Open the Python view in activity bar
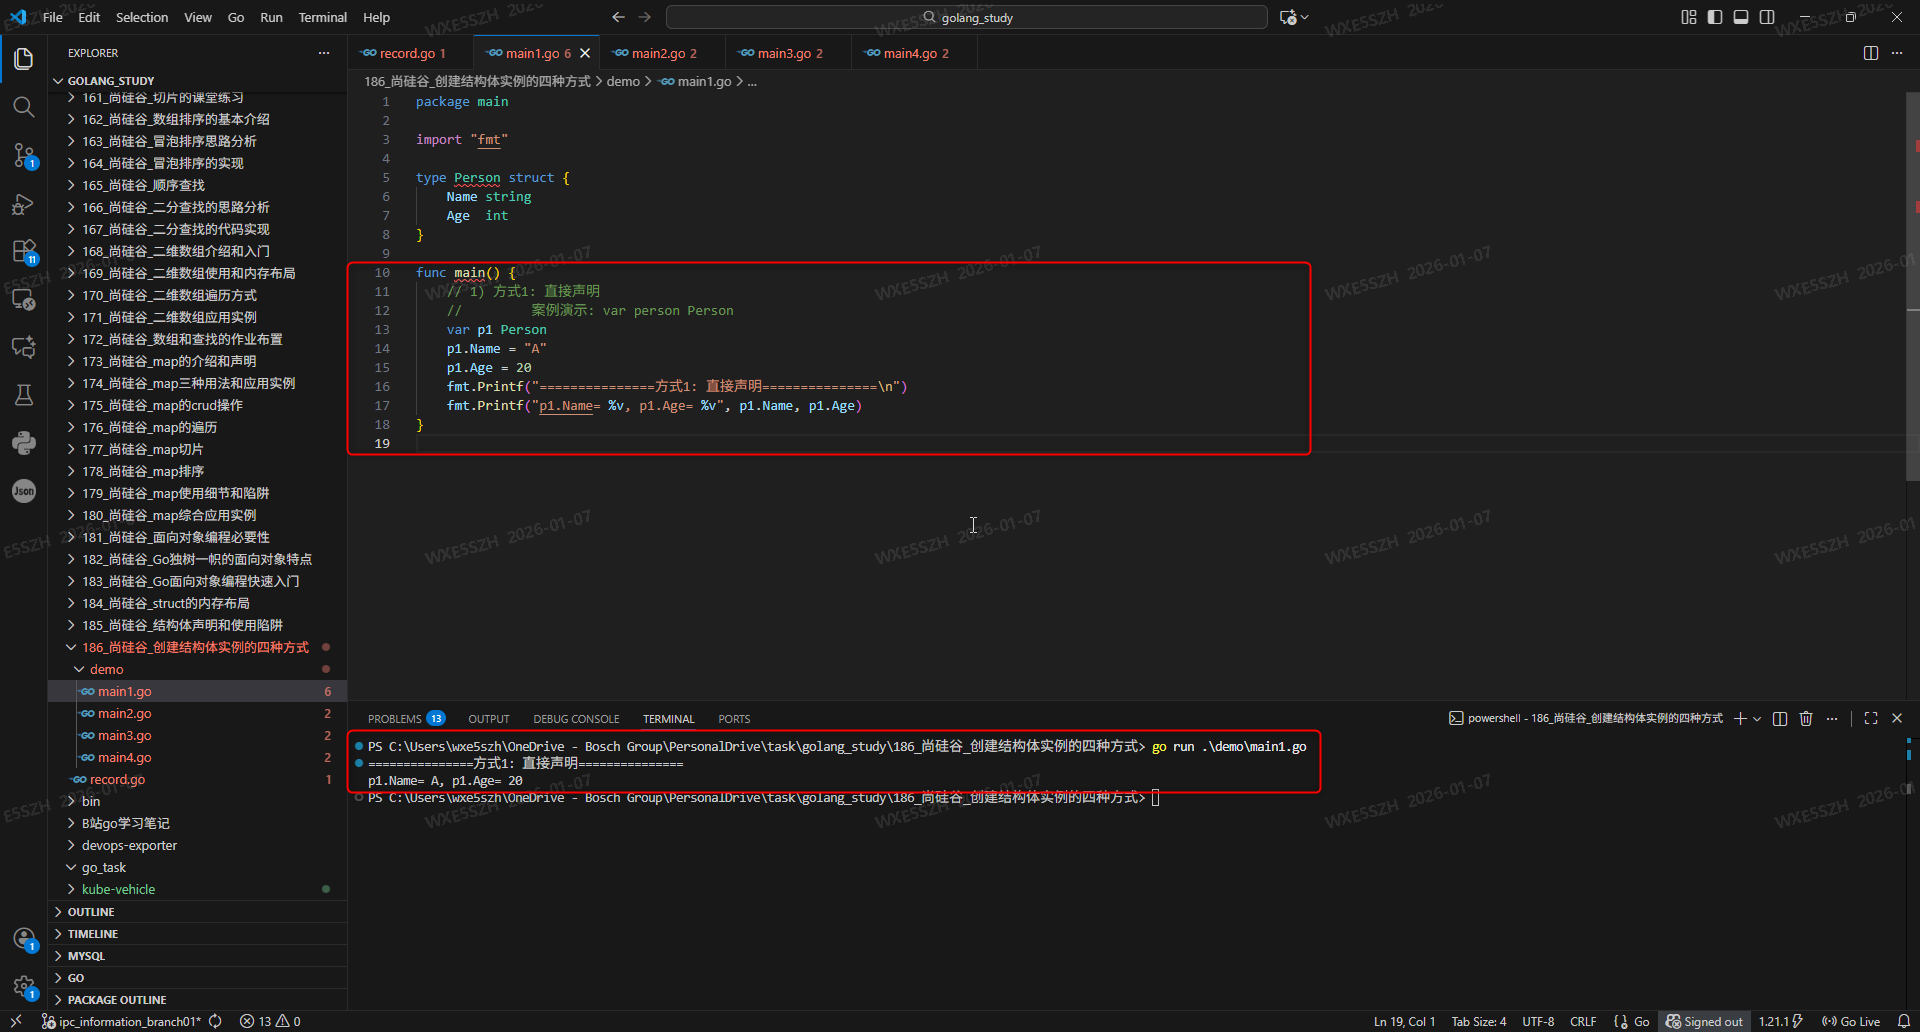 (x=24, y=443)
